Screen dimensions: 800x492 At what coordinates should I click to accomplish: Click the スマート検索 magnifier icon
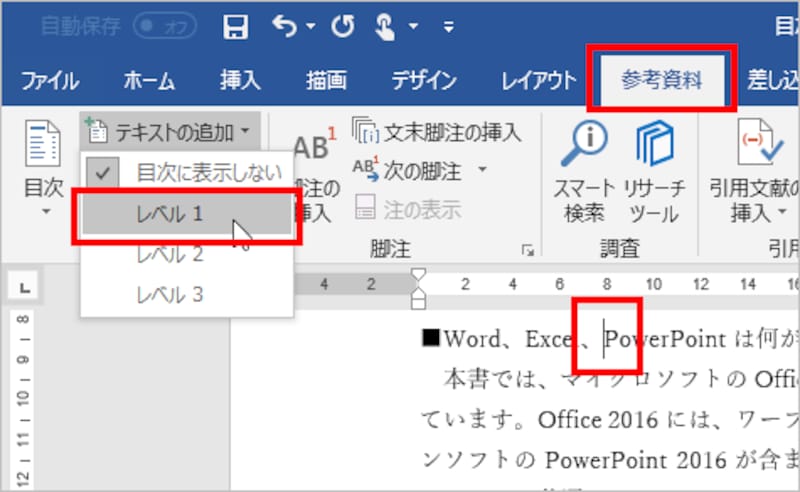[584, 144]
